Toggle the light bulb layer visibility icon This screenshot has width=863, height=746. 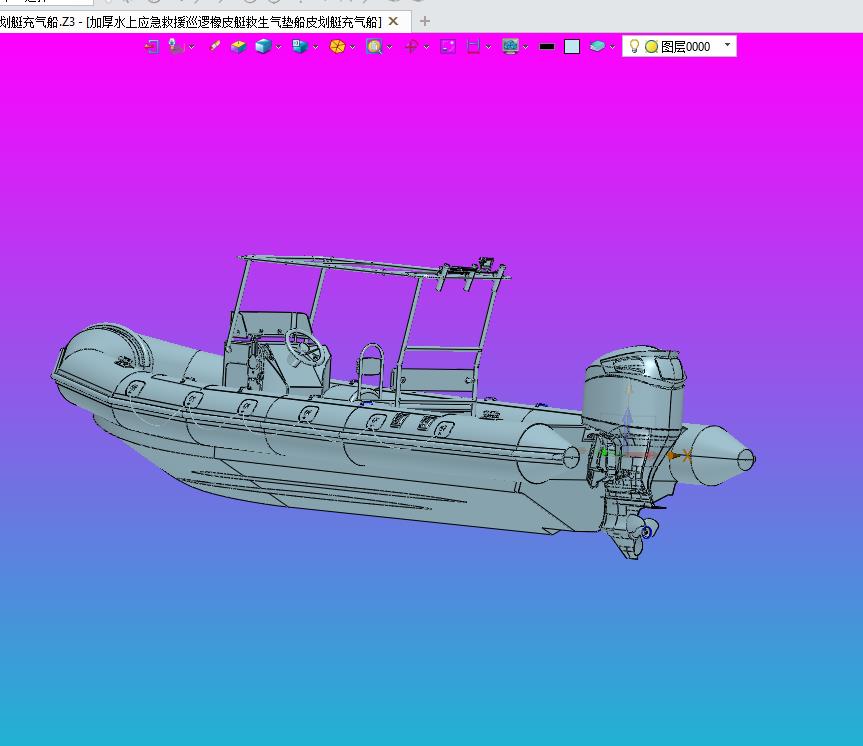point(634,46)
